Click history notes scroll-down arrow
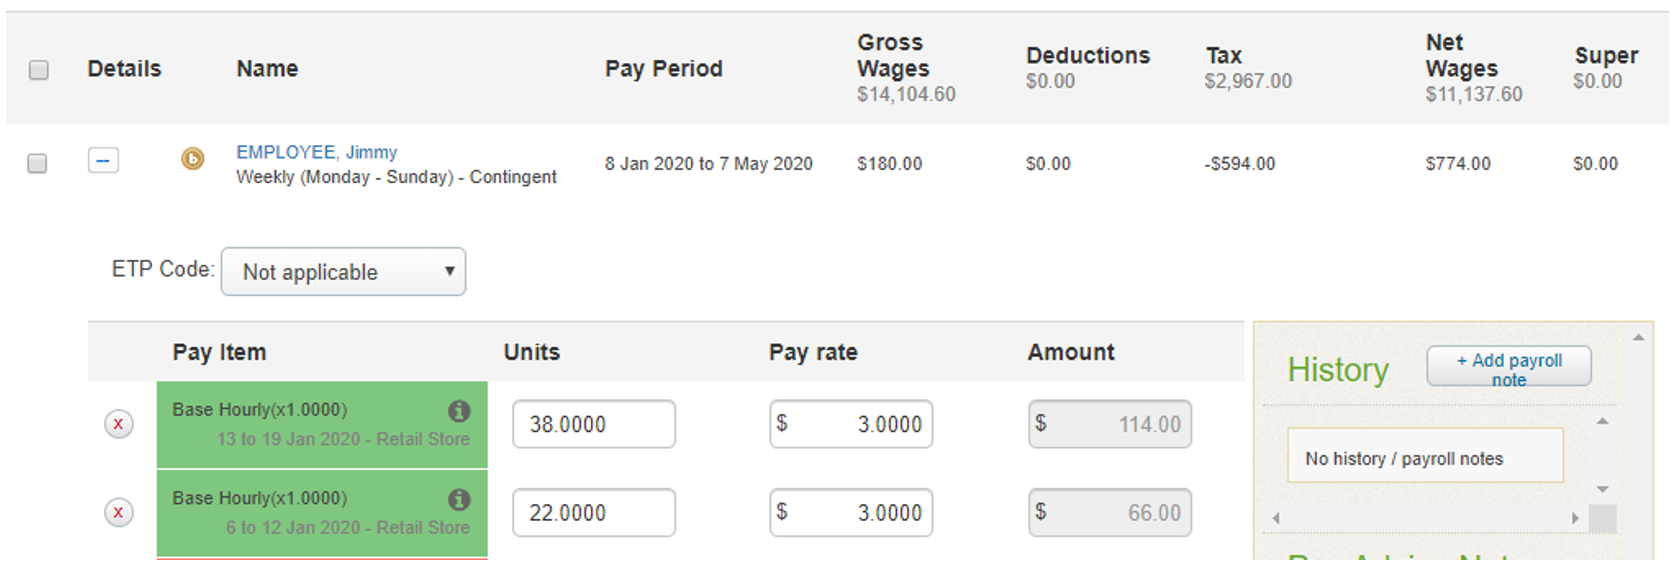The image size is (1677, 564). coord(1602,489)
